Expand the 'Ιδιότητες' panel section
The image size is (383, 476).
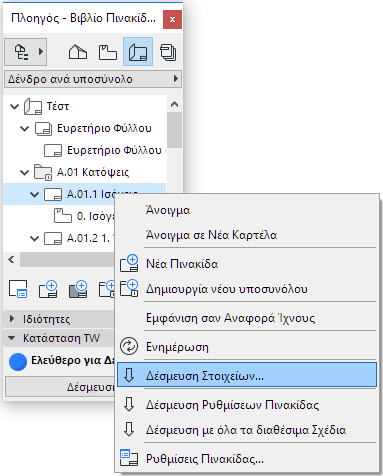point(12,319)
